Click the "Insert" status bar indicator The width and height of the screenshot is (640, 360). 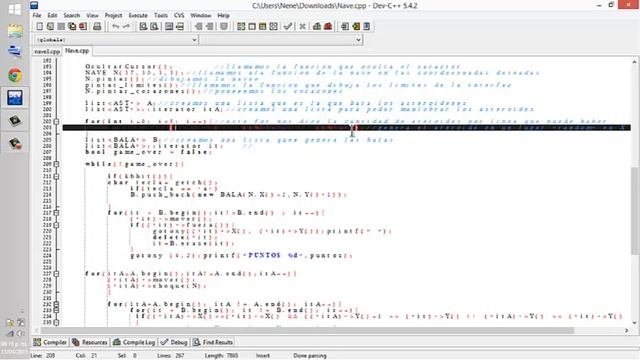(262, 356)
